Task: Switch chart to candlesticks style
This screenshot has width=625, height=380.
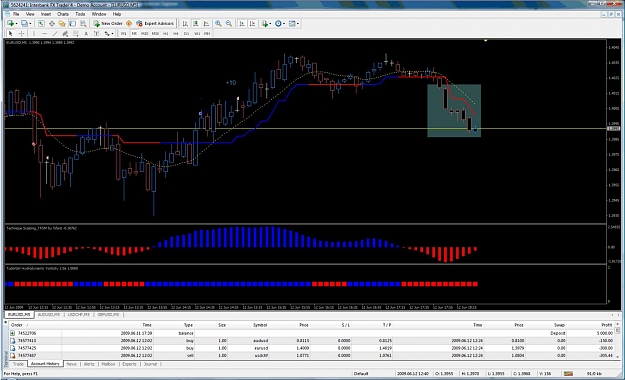Action: [196, 24]
